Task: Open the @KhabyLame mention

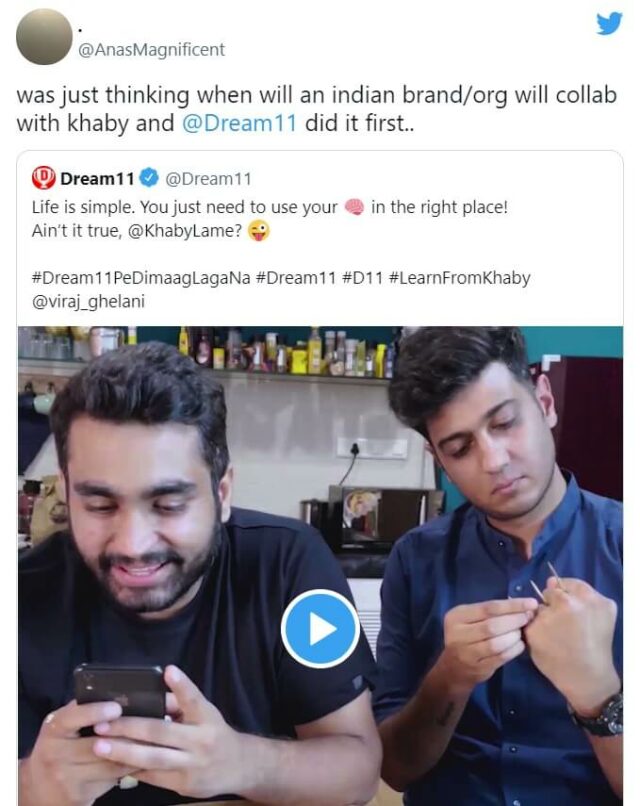Action: click(x=185, y=231)
